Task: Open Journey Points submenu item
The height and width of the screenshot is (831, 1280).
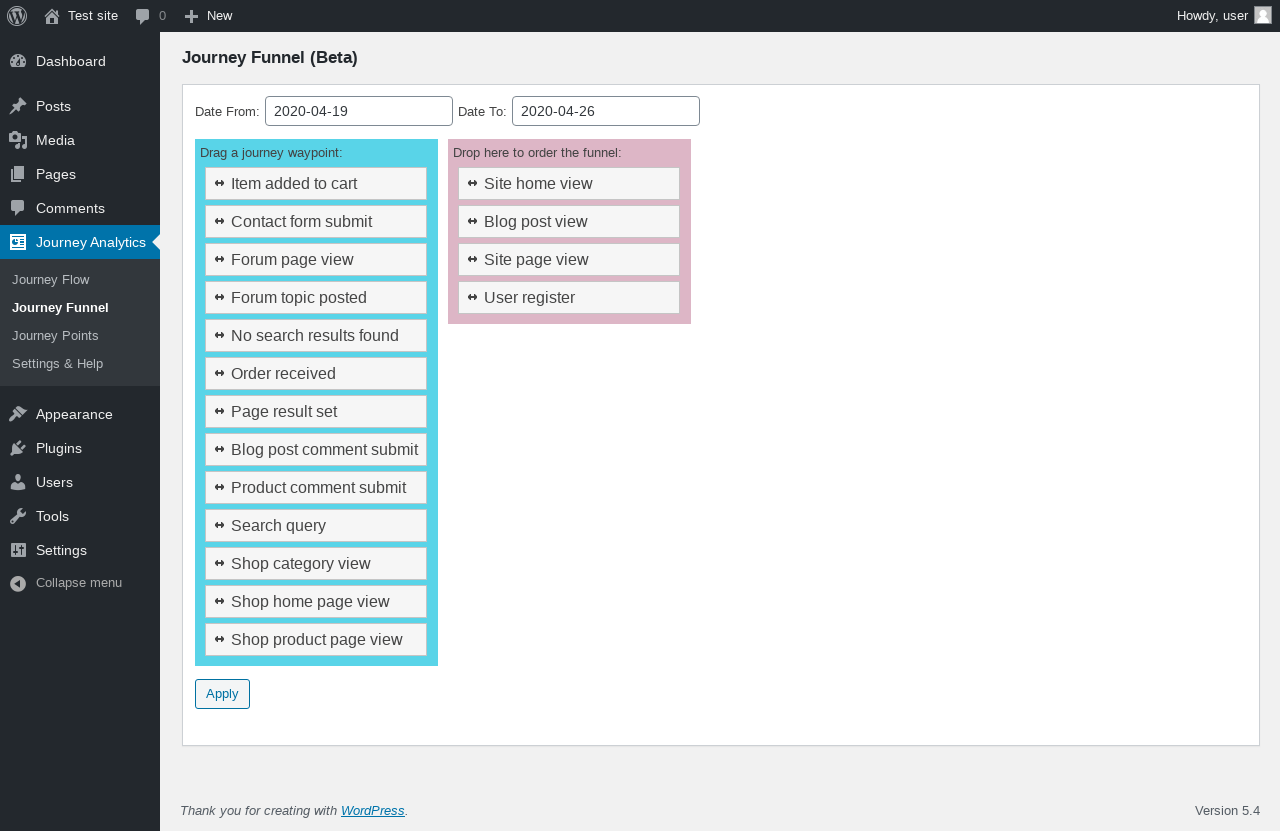Action: pos(55,335)
